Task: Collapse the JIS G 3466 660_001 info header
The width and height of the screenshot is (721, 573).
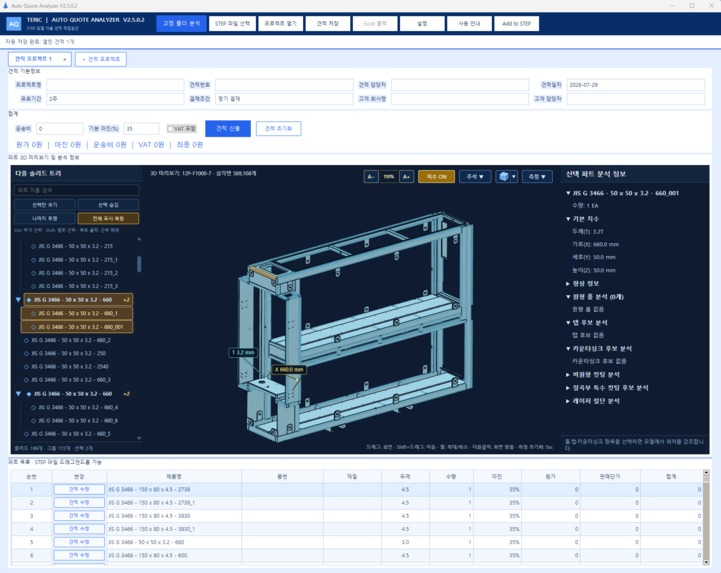Action: pyautogui.click(x=568, y=193)
